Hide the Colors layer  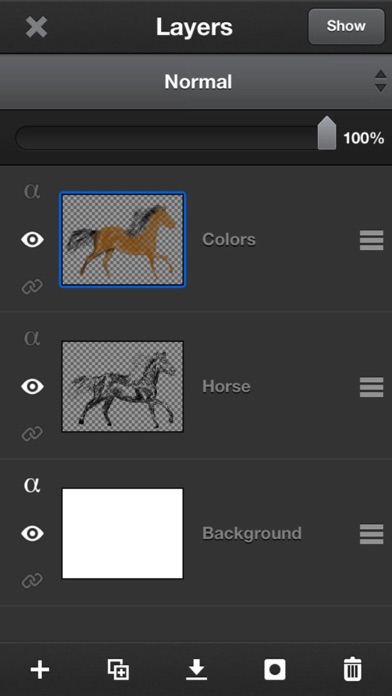click(x=32, y=240)
